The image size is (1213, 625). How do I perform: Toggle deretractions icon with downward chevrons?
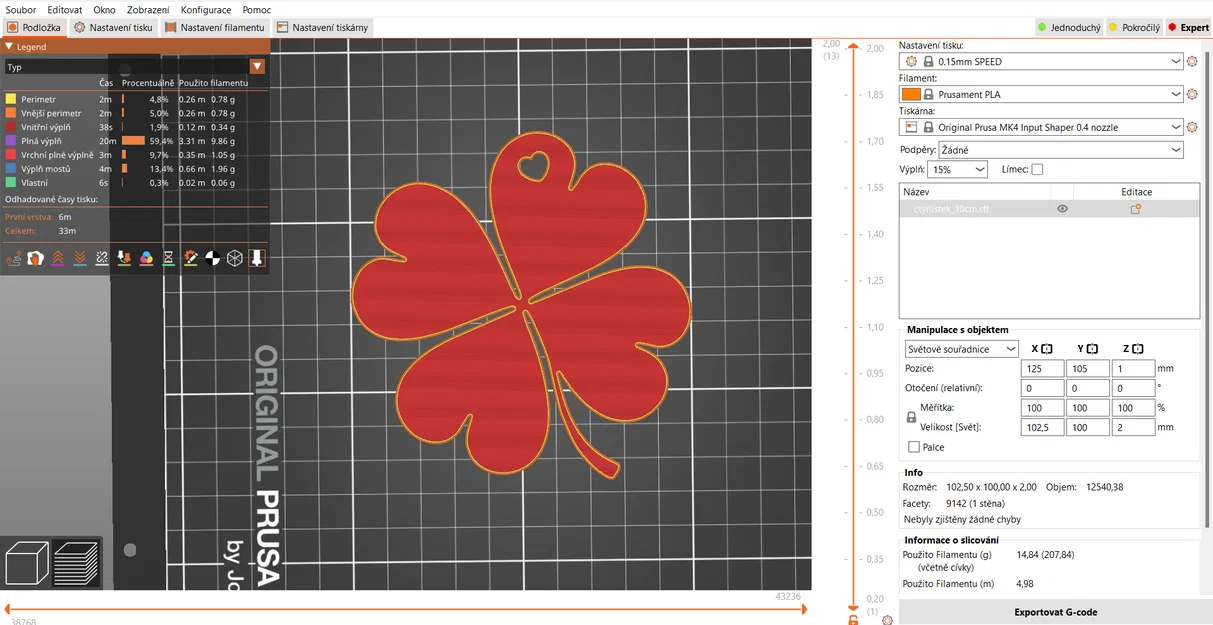pos(80,258)
